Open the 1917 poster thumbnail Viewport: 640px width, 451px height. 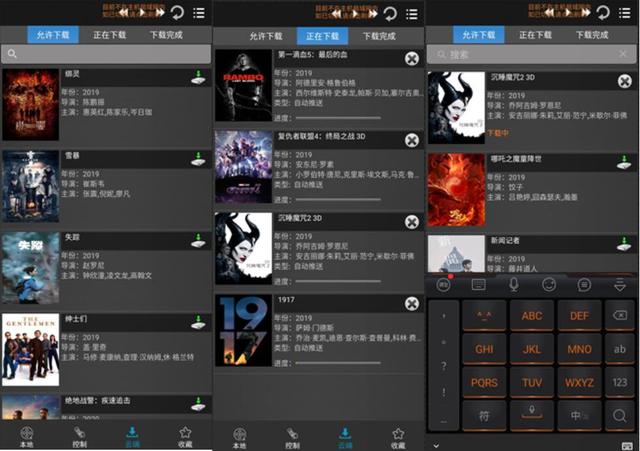(244, 330)
